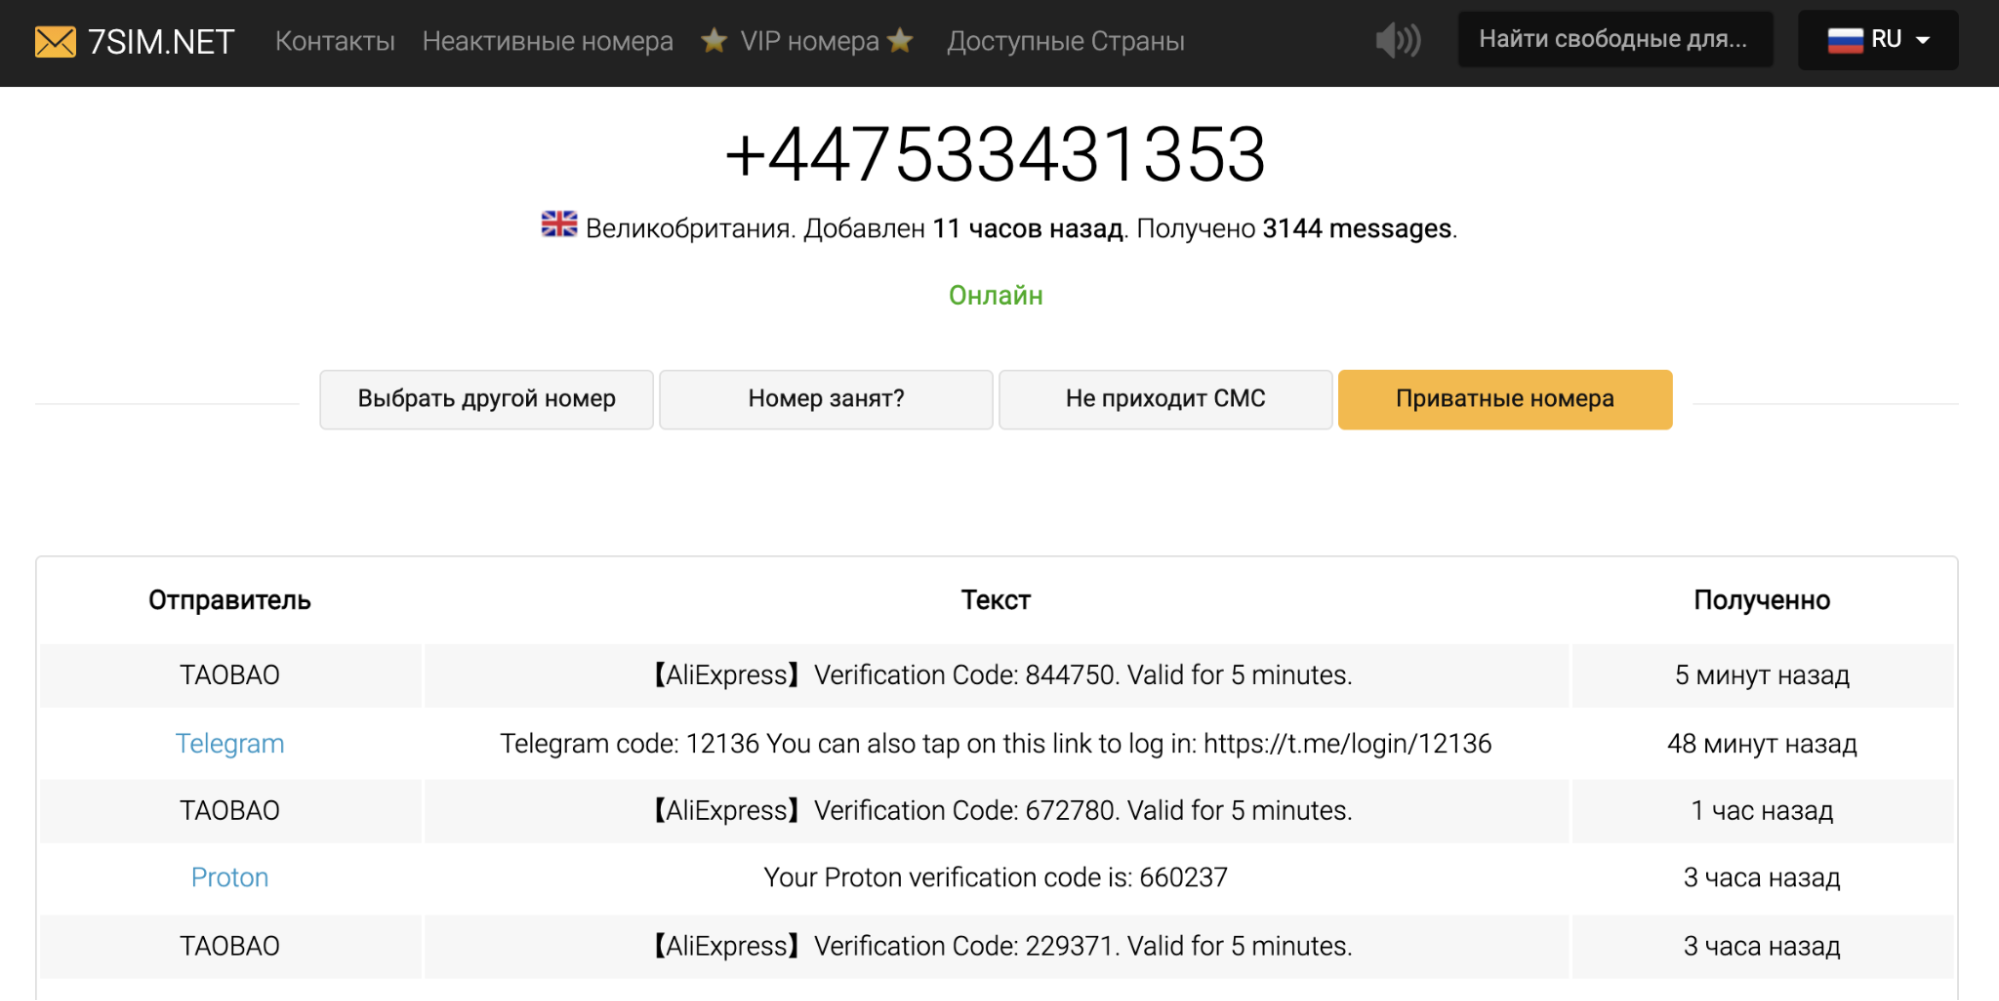
Task: Click the 5 минут назад timestamp
Action: [x=1762, y=676]
